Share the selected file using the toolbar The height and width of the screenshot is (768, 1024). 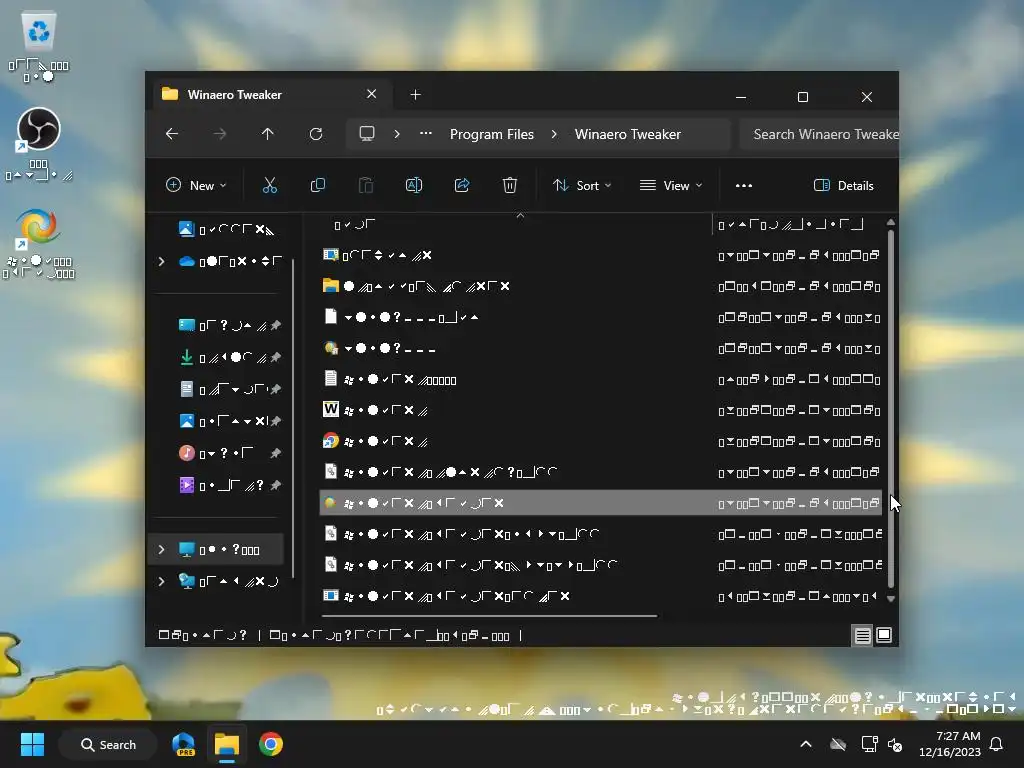pos(462,185)
